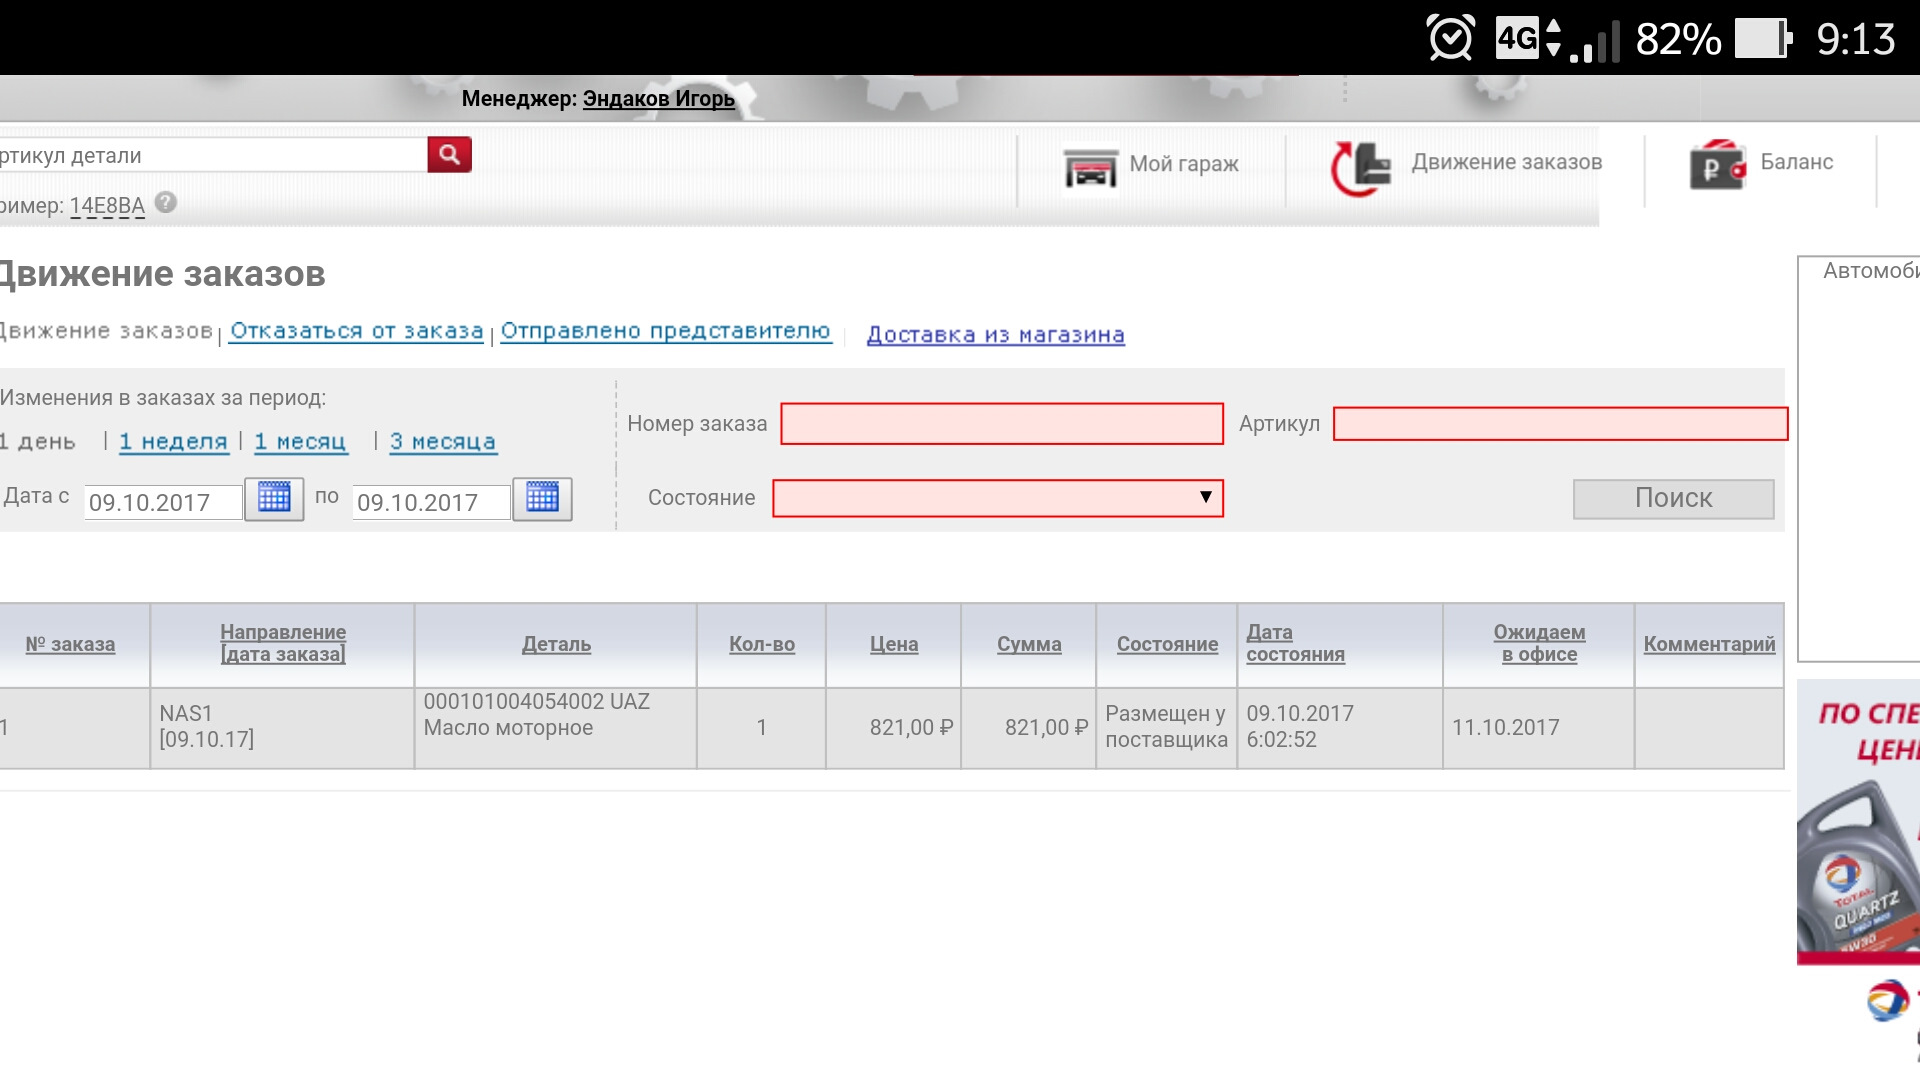The image size is (1920, 1080).
Task: Open Баланс menu item
Action: pyautogui.click(x=1796, y=162)
